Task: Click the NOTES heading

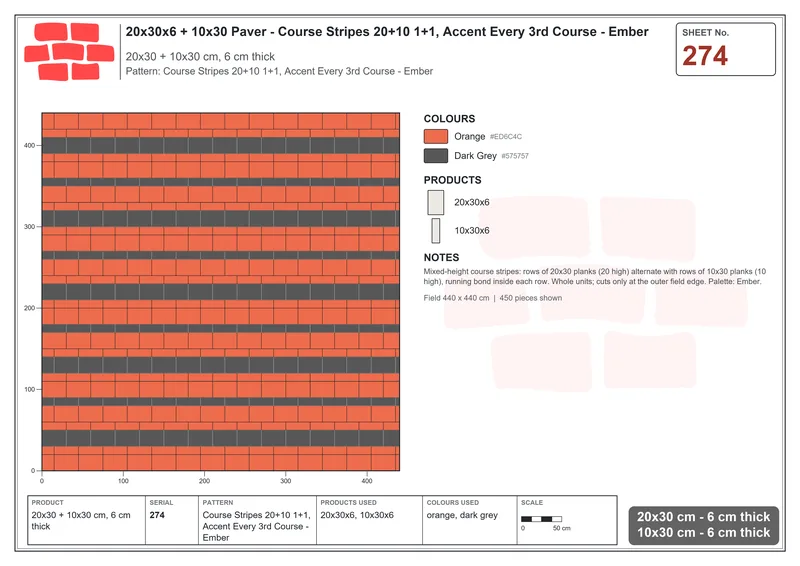Action: 441,257
